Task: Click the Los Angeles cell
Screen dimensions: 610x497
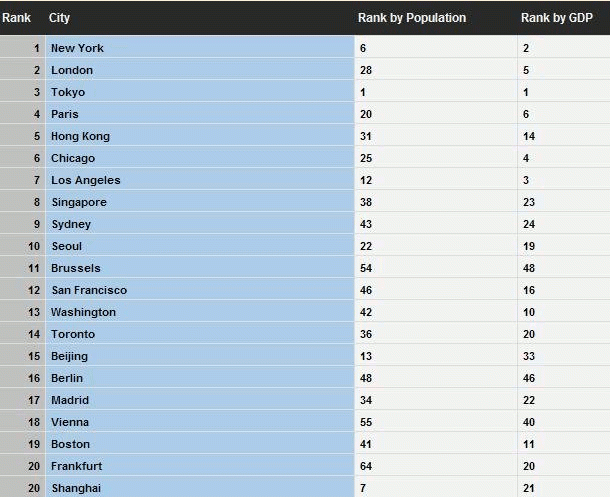Action: [85, 180]
